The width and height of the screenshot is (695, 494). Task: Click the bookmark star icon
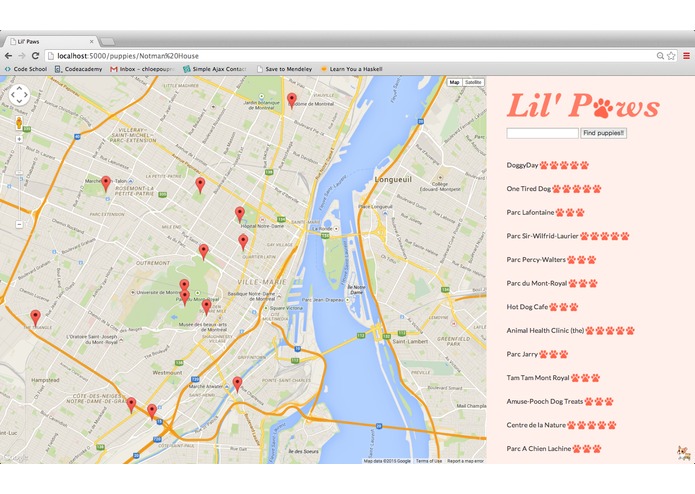click(x=671, y=56)
